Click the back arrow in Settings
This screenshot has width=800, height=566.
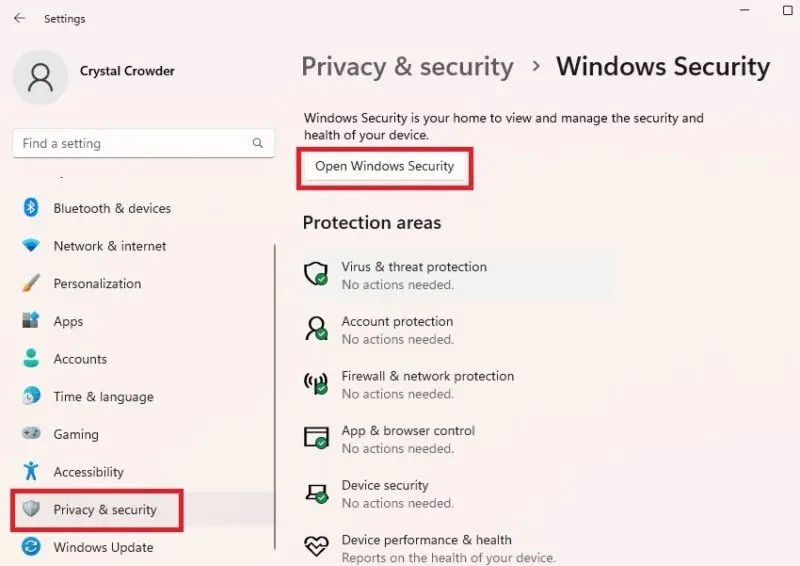(19, 18)
